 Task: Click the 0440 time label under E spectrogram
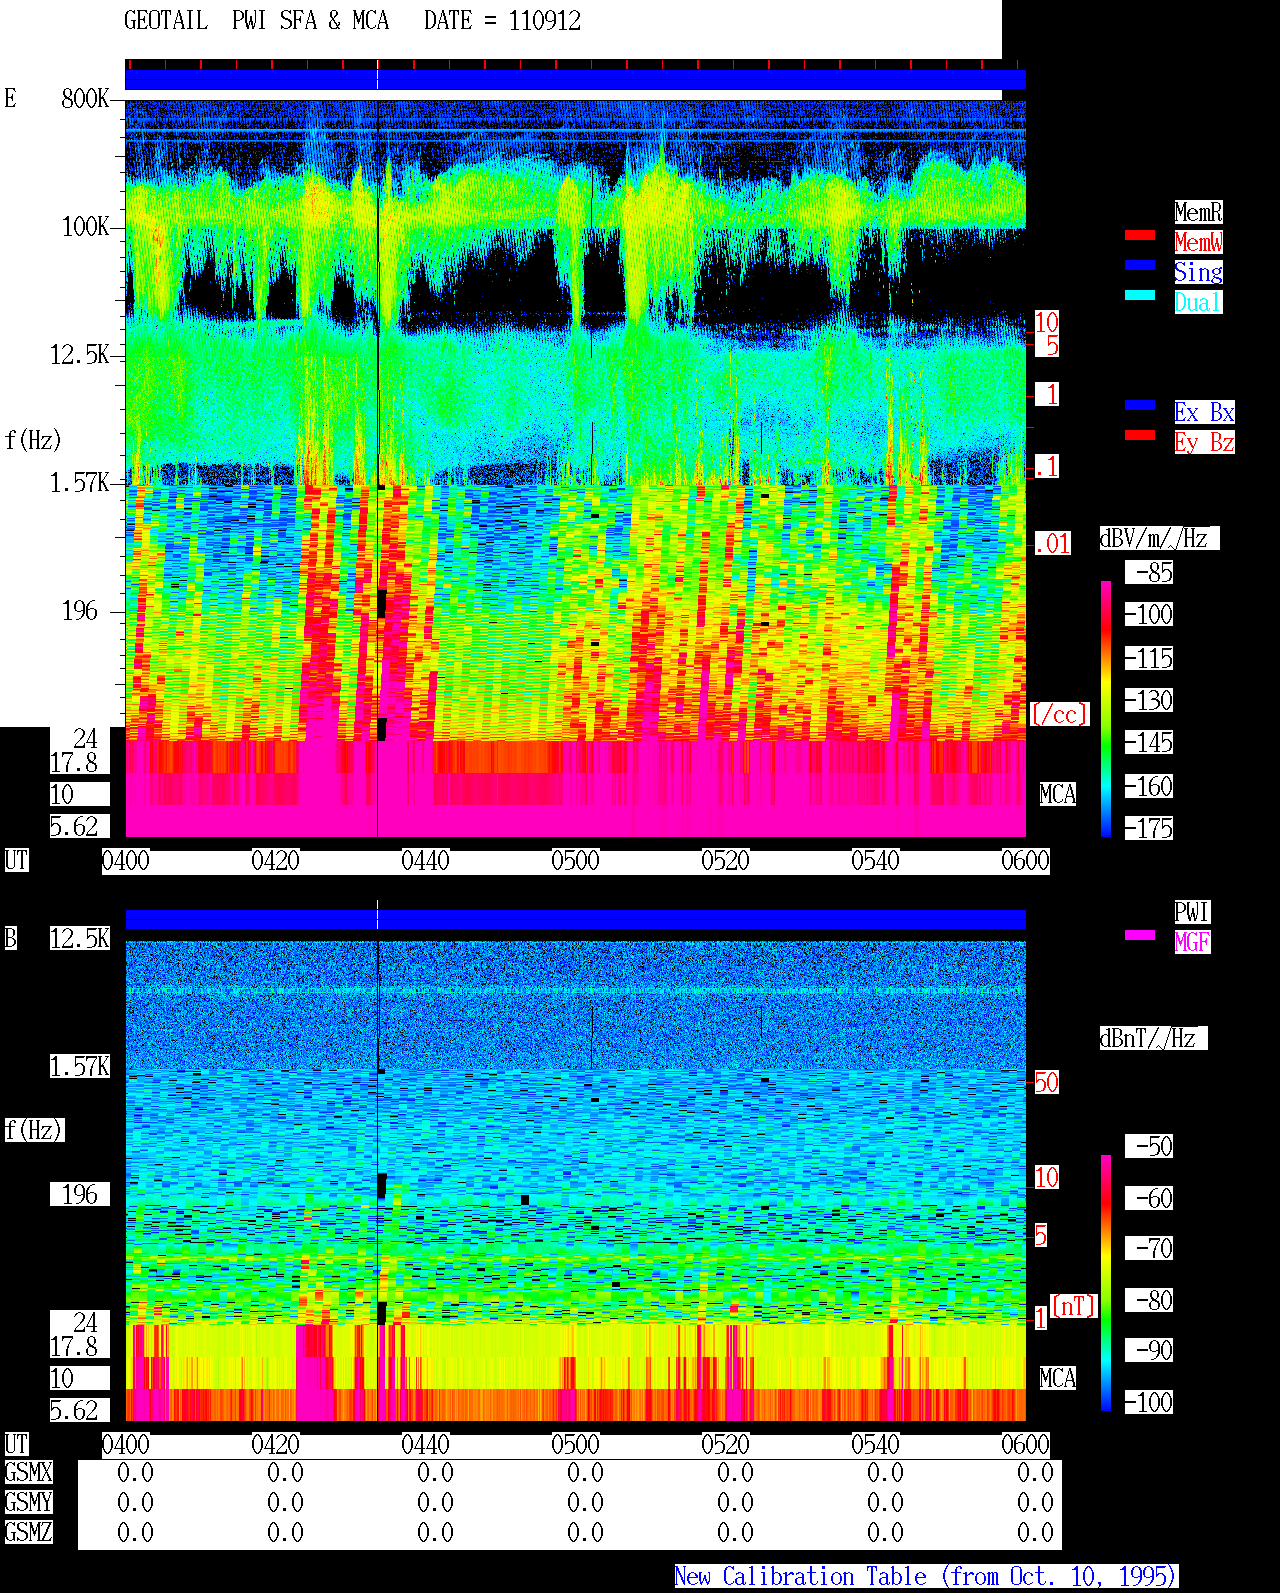pos(426,861)
